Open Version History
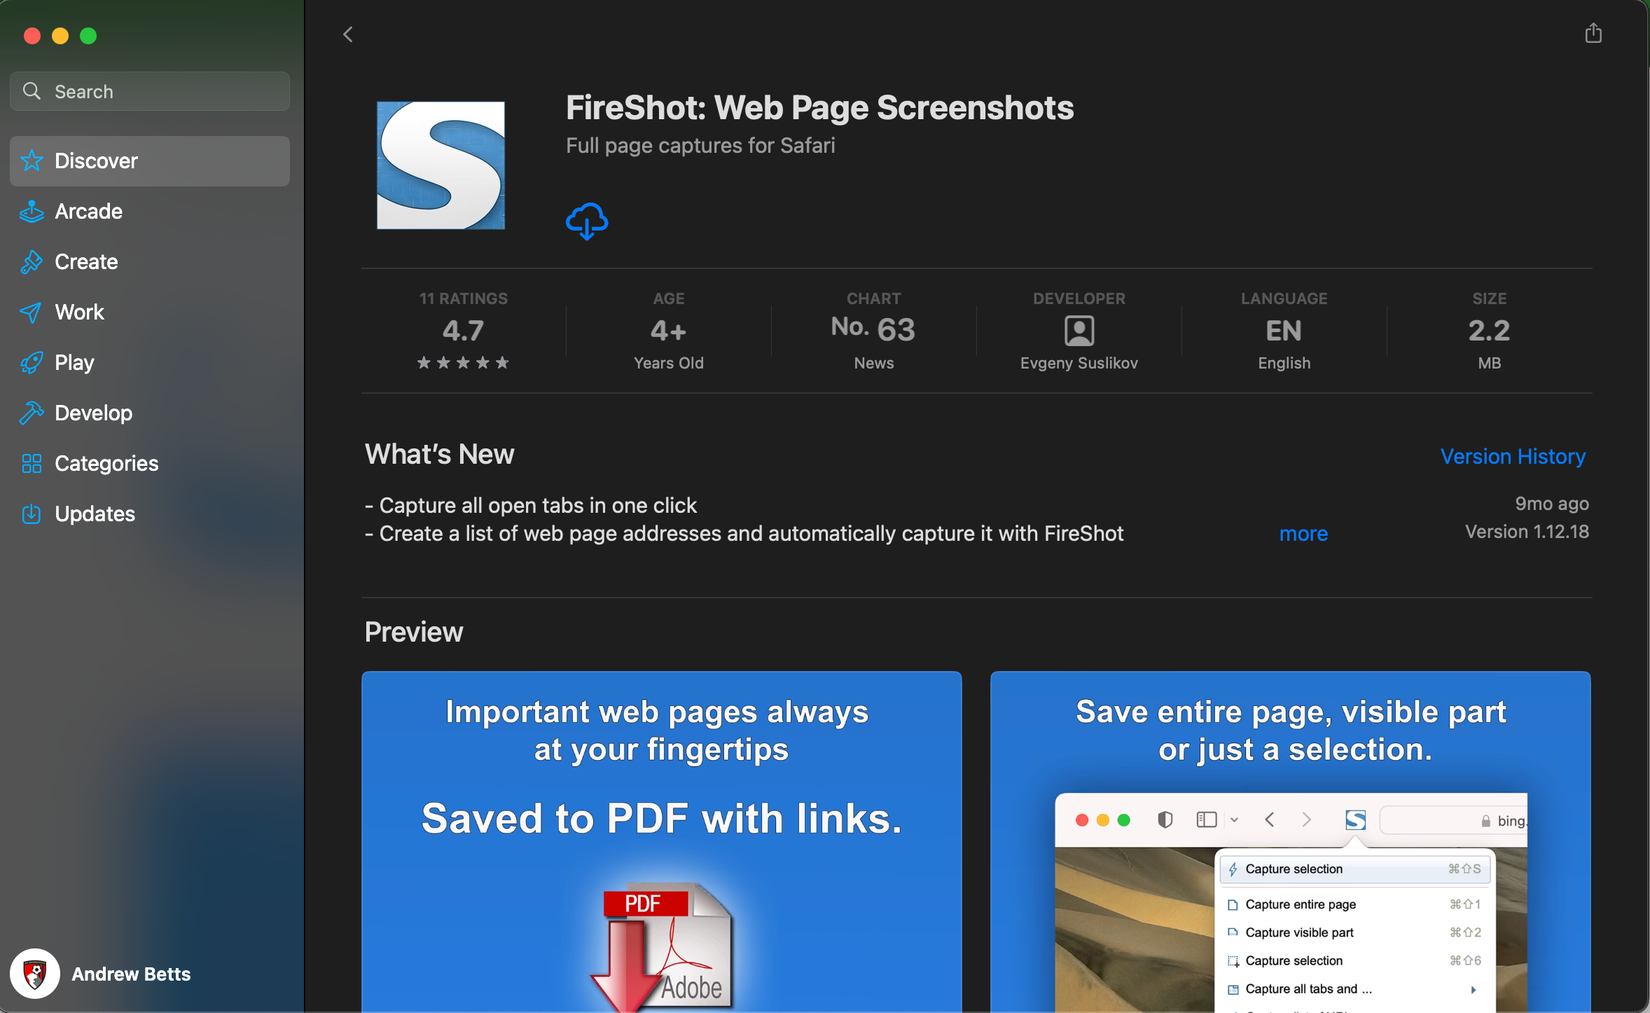This screenshot has height=1013, width=1650. [1513, 456]
